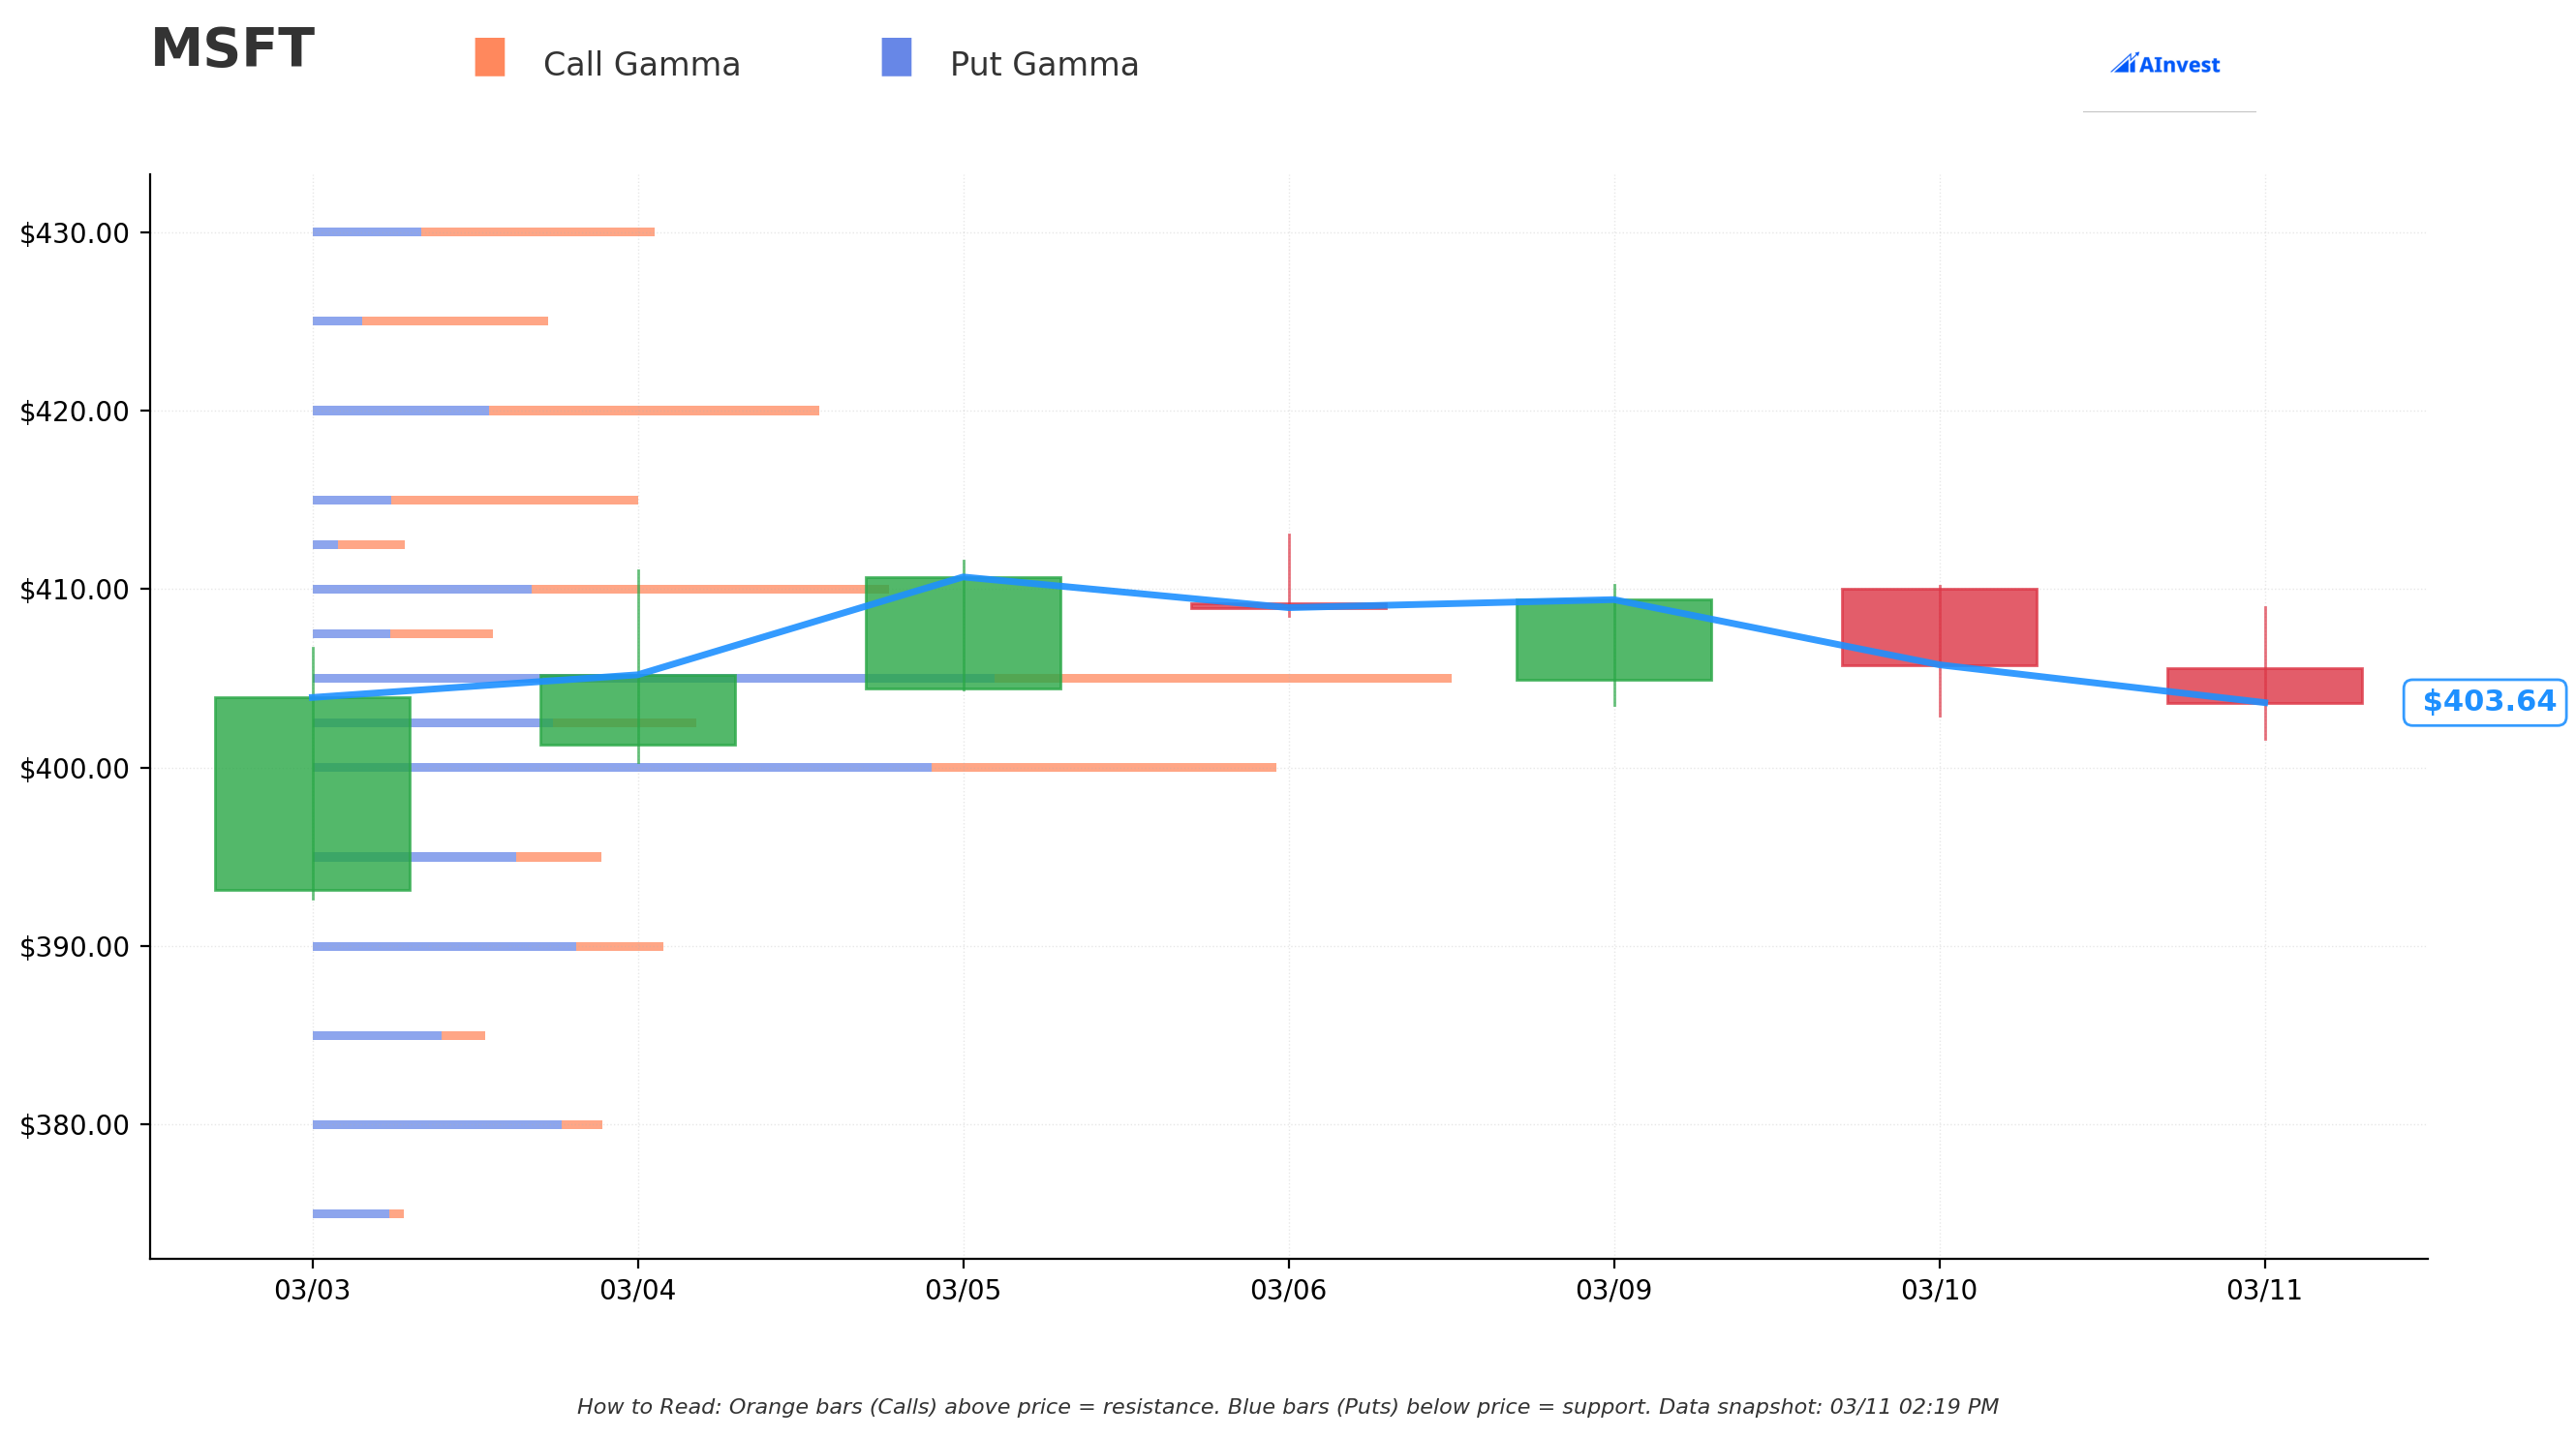
Task: Click the $430.00 strike call gamma bar
Action: pyautogui.click(x=538, y=232)
